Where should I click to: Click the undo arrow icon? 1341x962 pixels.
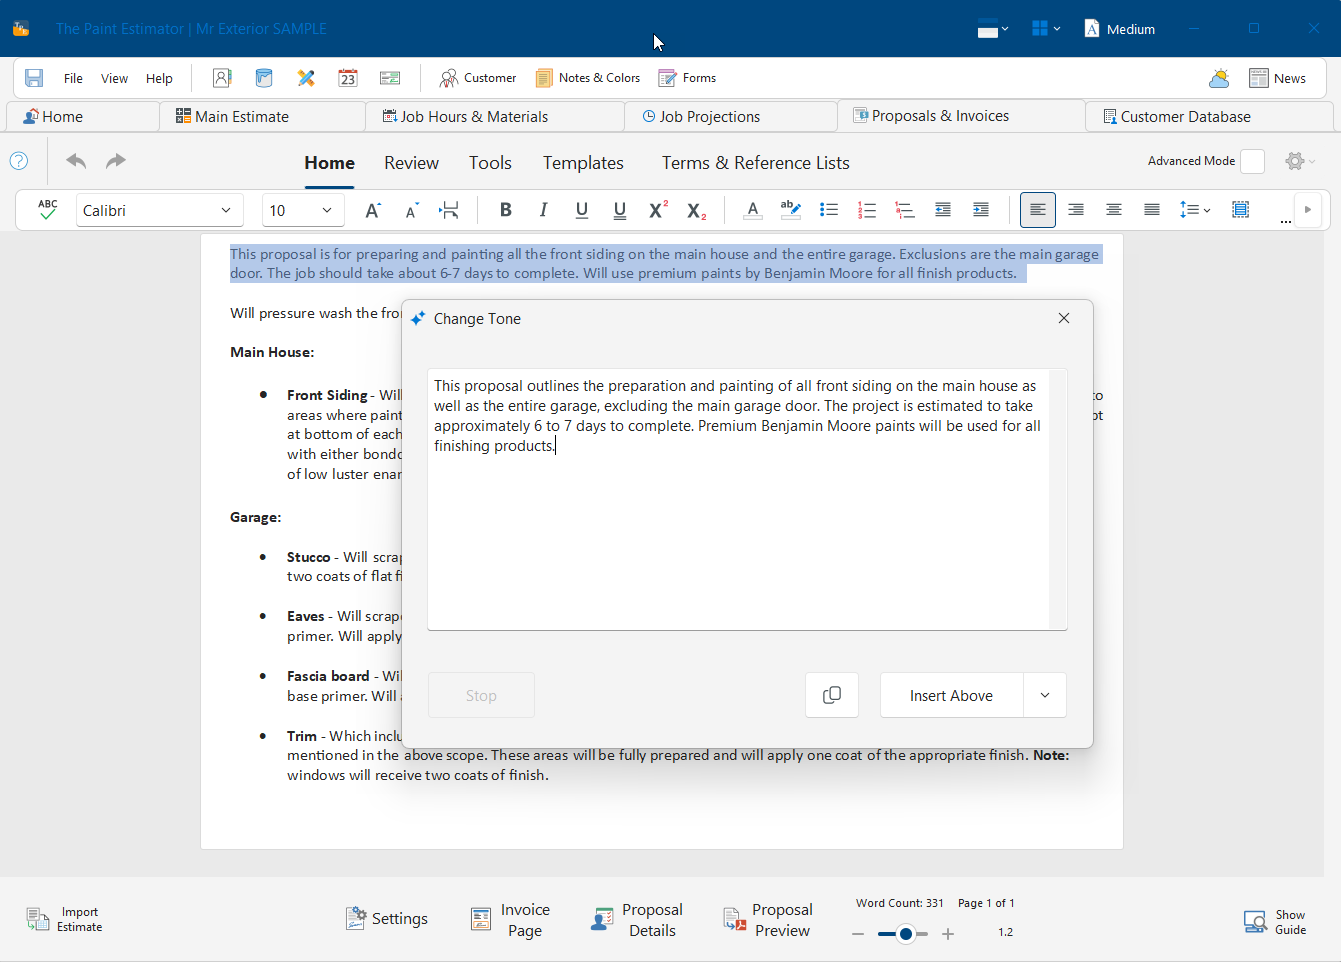(76, 161)
